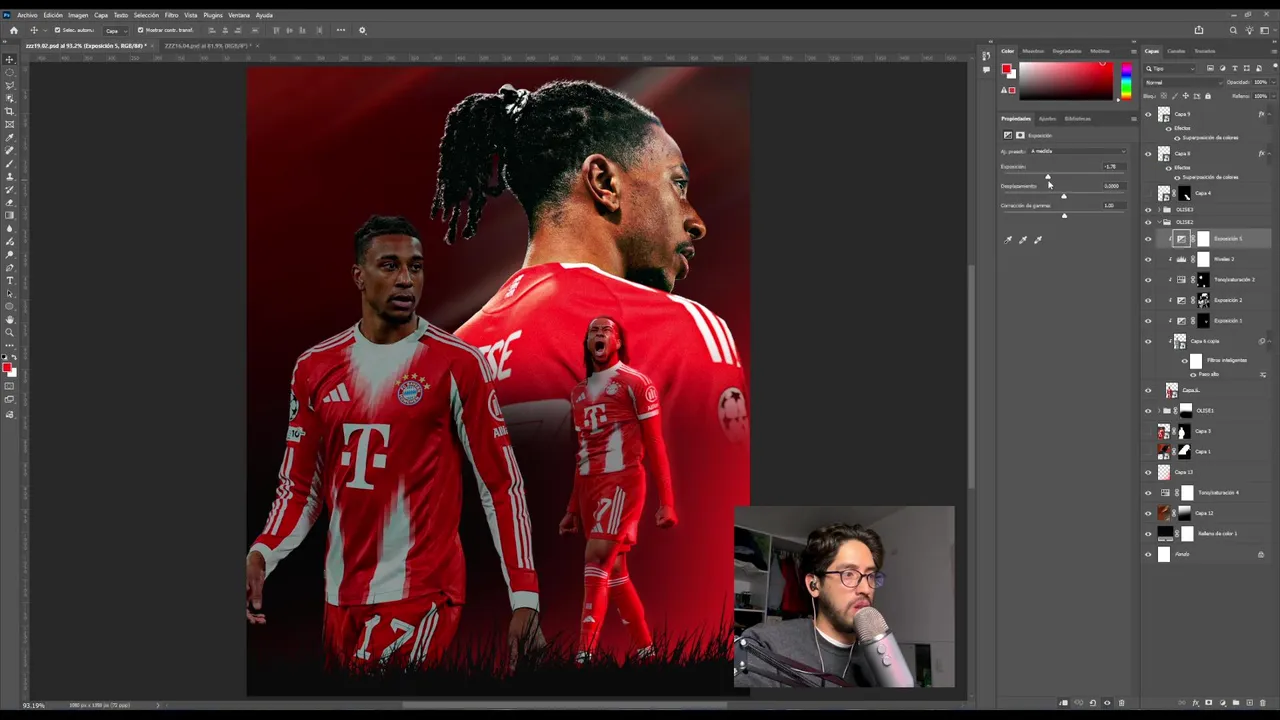
Task: Hide the Niveles 2 adjustment layer
Action: (x=1148, y=259)
